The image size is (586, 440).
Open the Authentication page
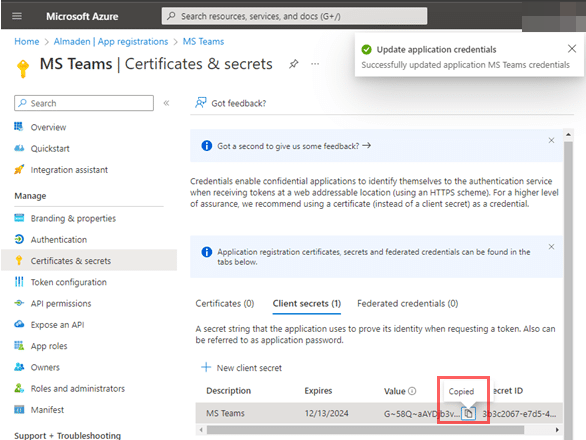tap(59, 240)
